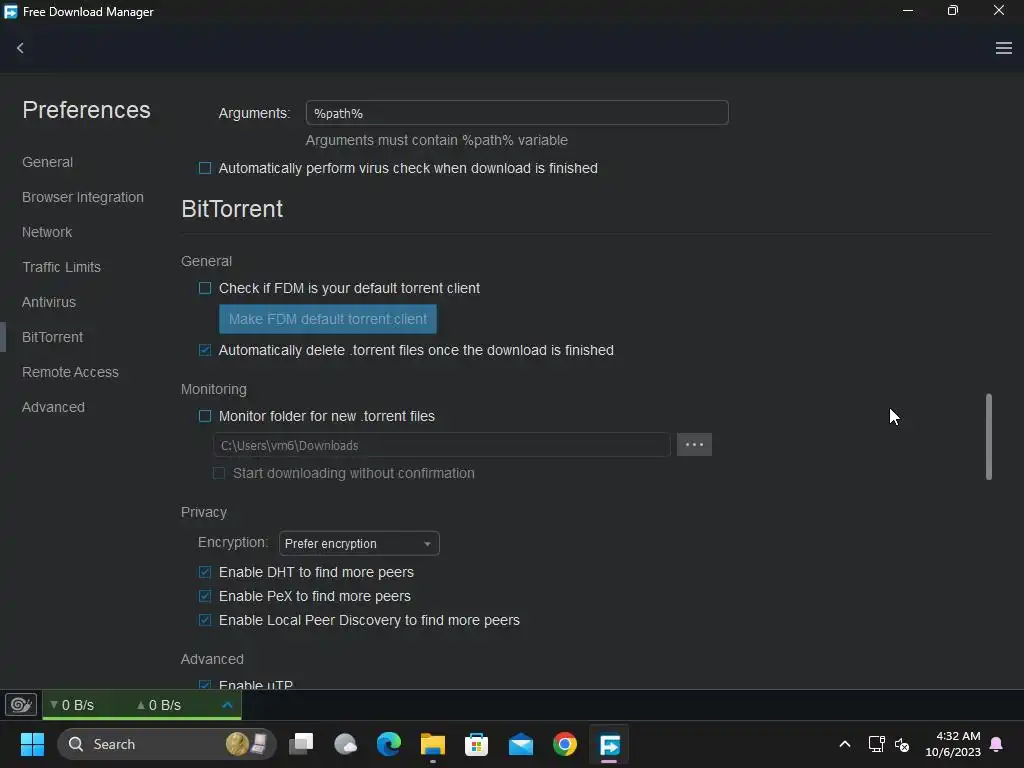The width and height of the screenshot is (1024, 768).
Task: Click the preferences vertical scrollbar thumb
Action: click(x=989, y=437)
